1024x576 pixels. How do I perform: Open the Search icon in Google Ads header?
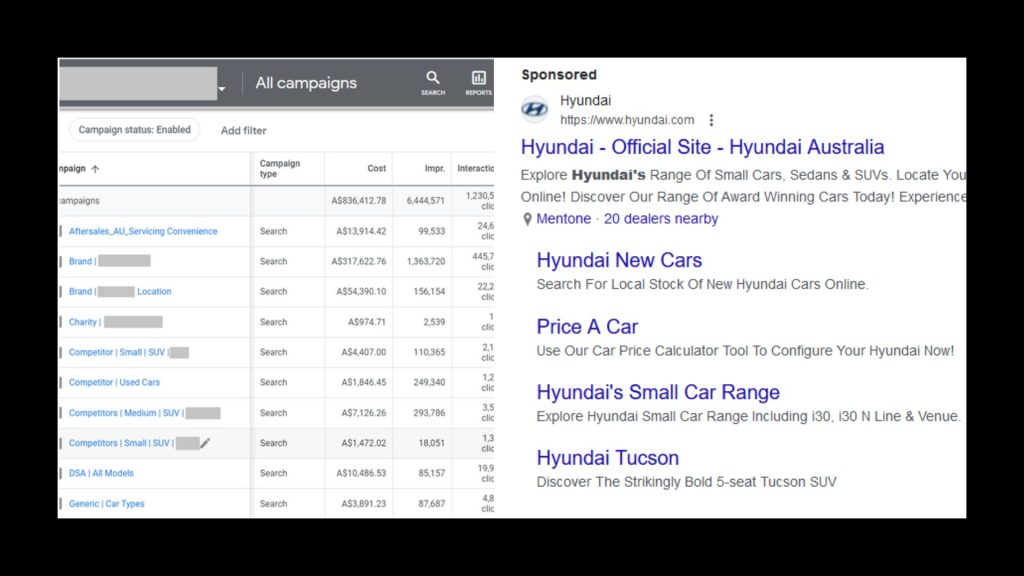[432, 83]
